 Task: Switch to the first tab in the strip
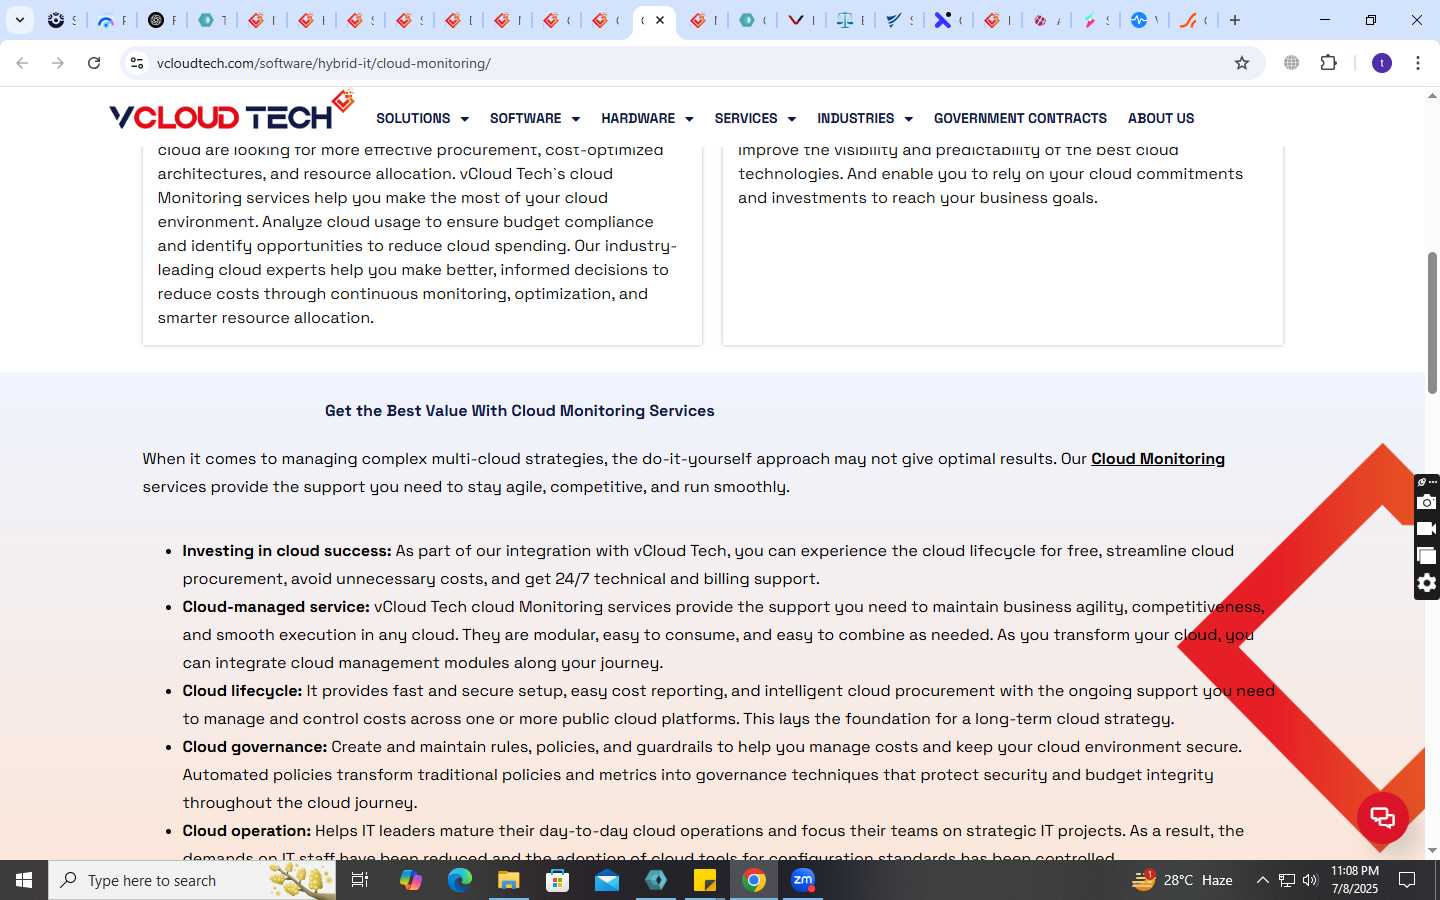60,20
